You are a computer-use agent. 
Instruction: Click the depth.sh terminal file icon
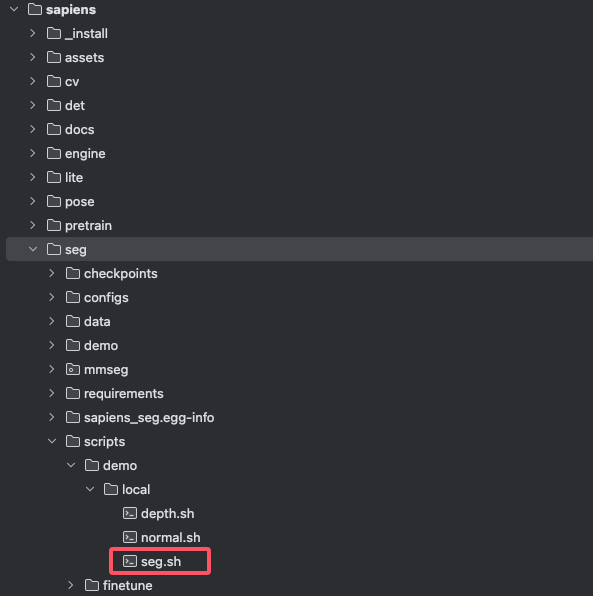(130, 514)
